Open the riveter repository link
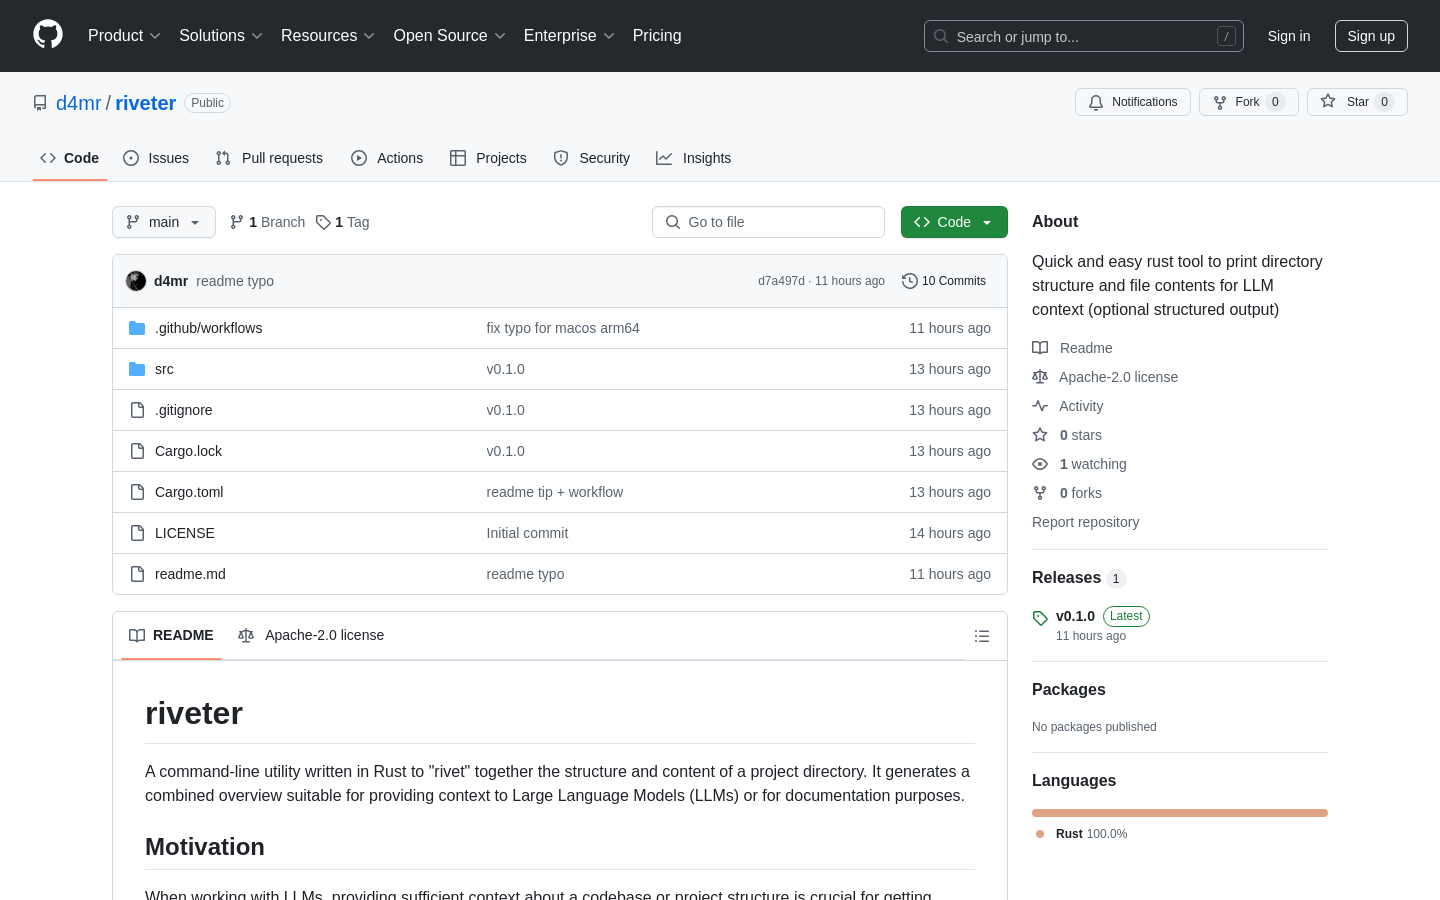The image size is (1440, 900). [145, 103]
